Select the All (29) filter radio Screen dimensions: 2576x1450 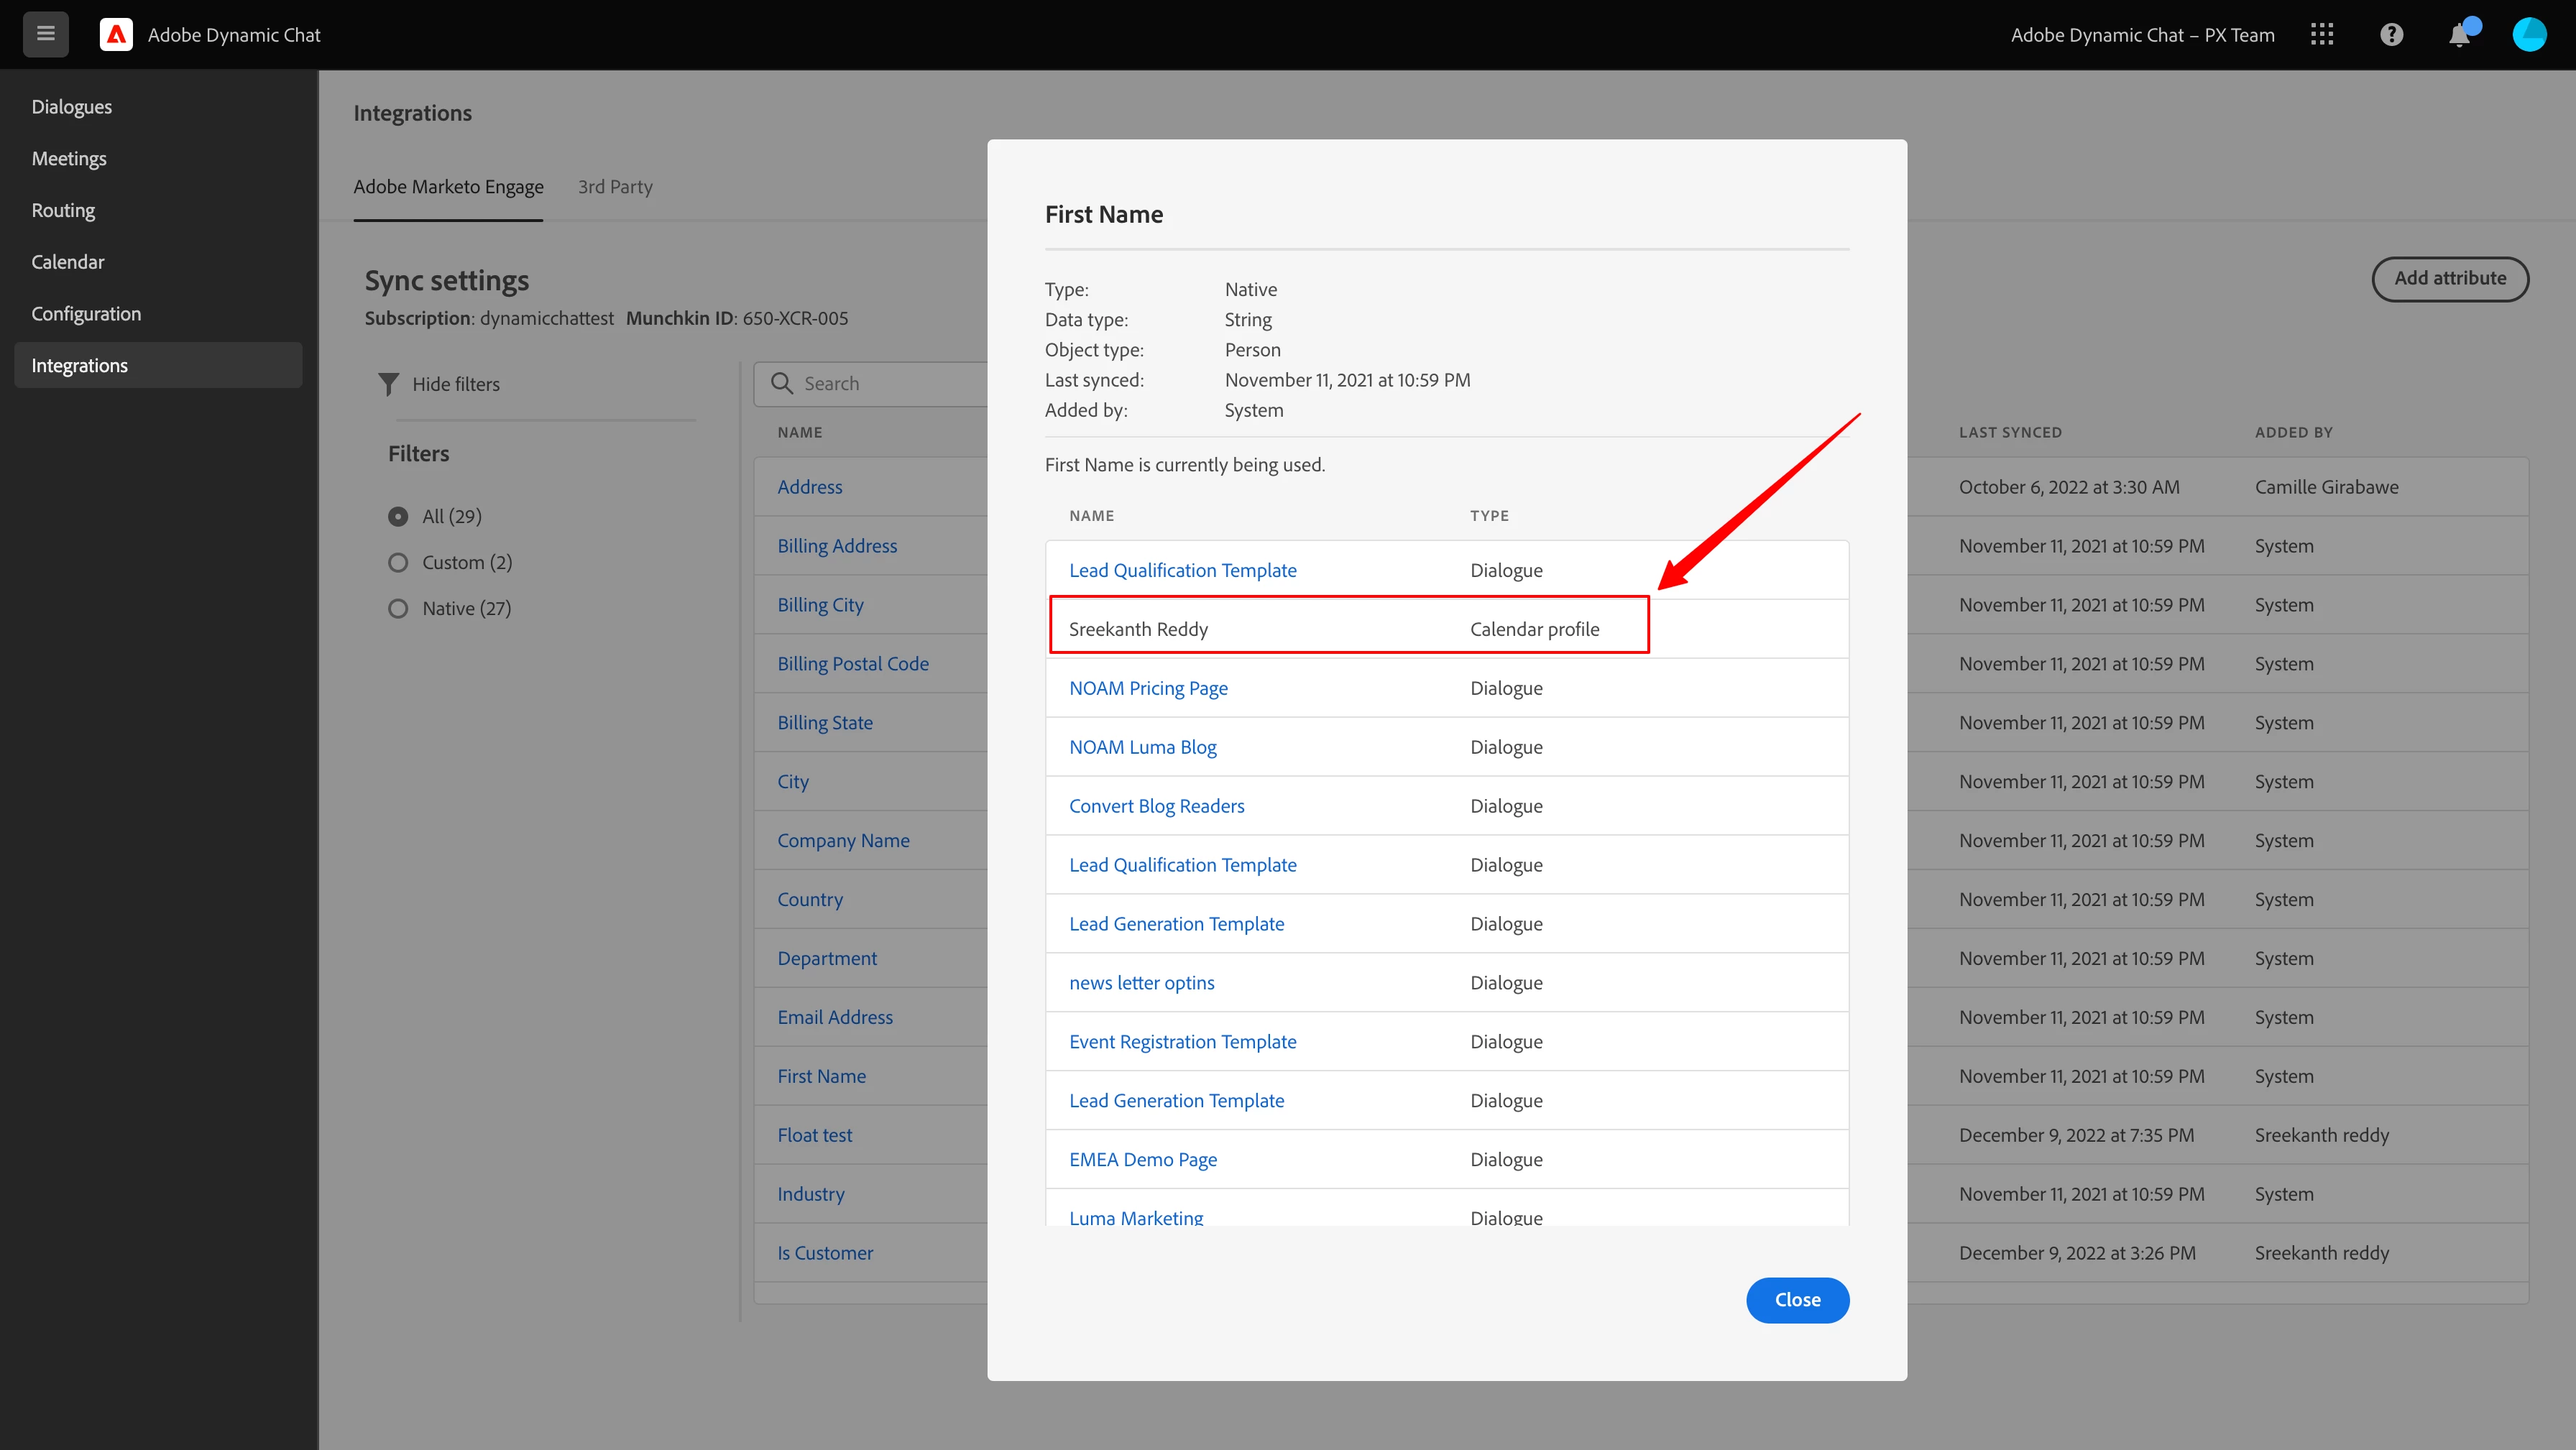pyautogui.click(x=398, y=516)
